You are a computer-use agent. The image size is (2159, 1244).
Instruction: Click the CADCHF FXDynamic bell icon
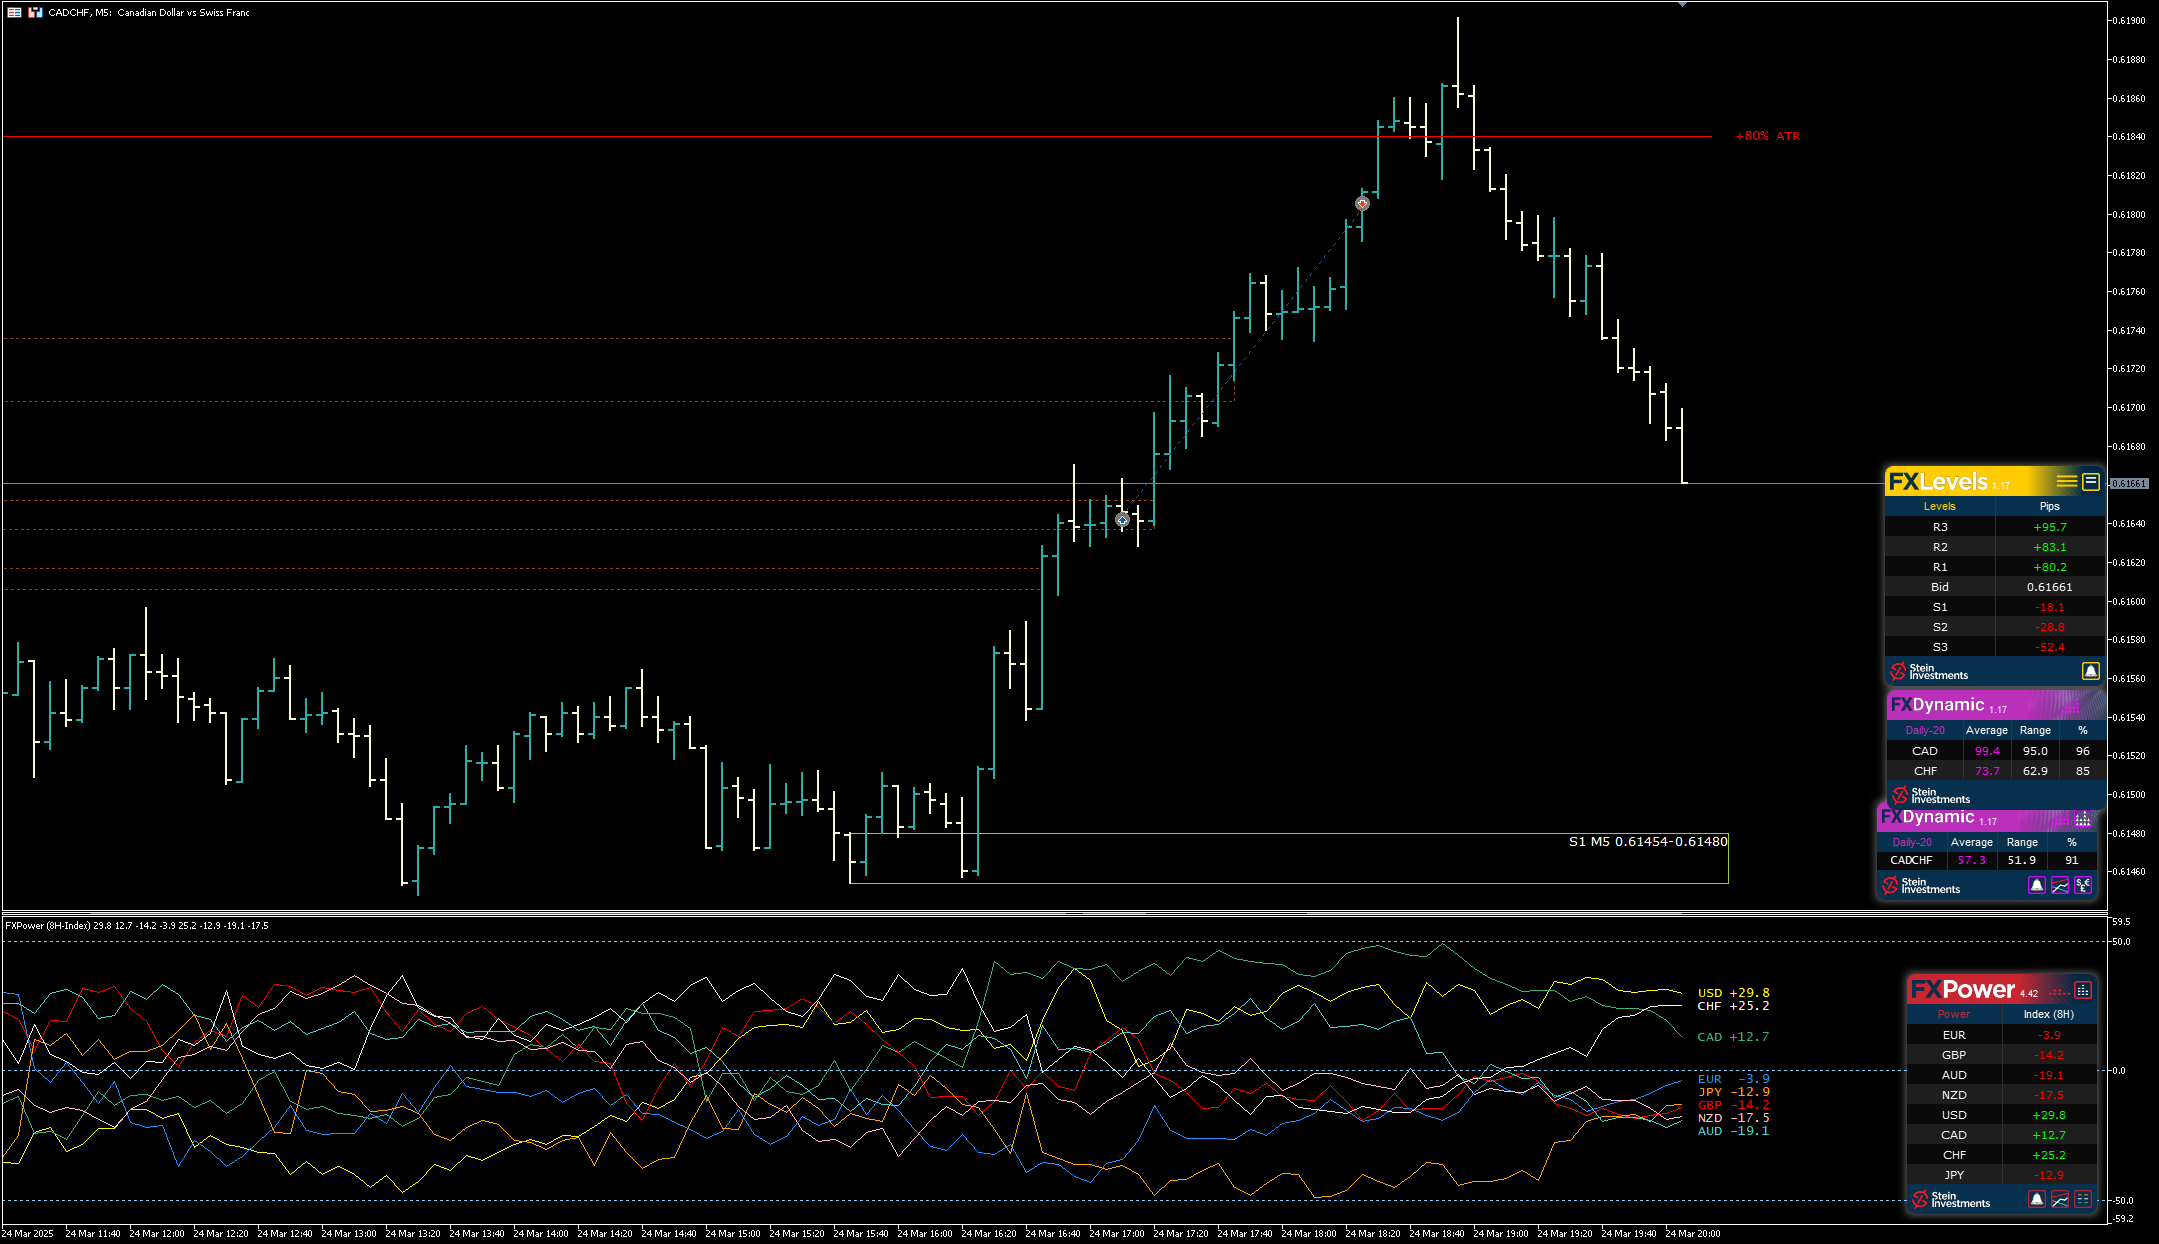(x=2037, y=885)
